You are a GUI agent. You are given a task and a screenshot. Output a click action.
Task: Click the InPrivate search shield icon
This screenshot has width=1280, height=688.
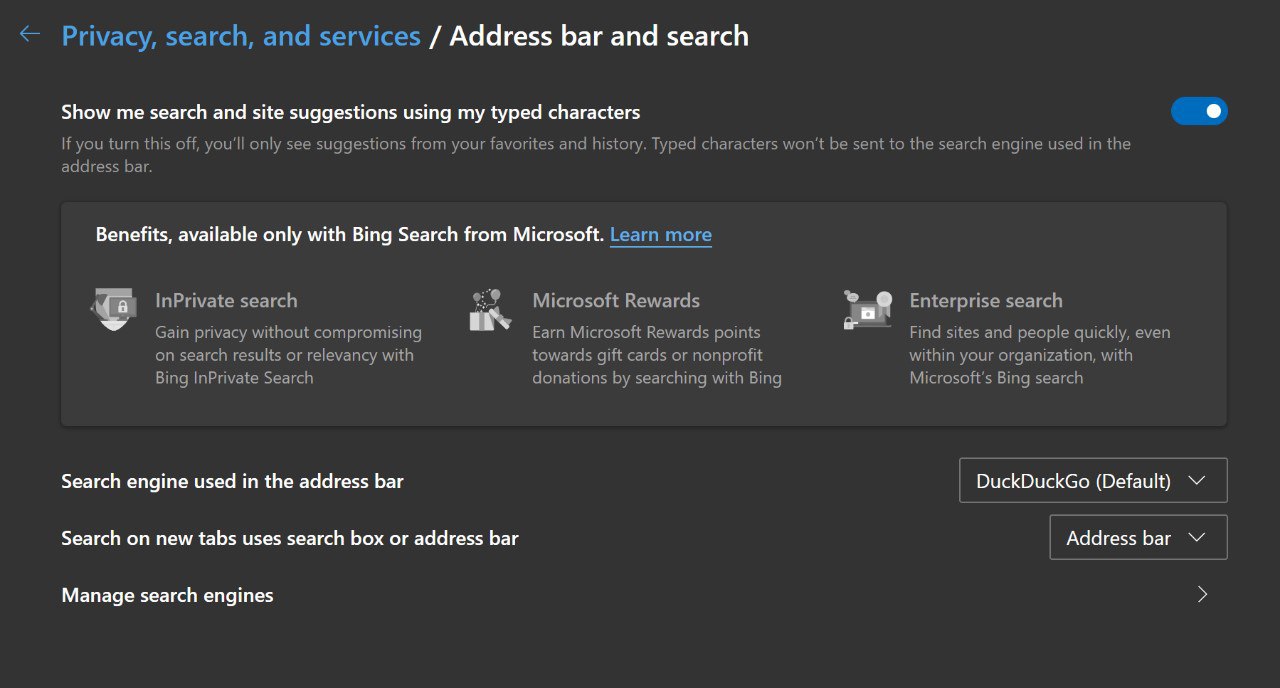click(x=114, y=309)
